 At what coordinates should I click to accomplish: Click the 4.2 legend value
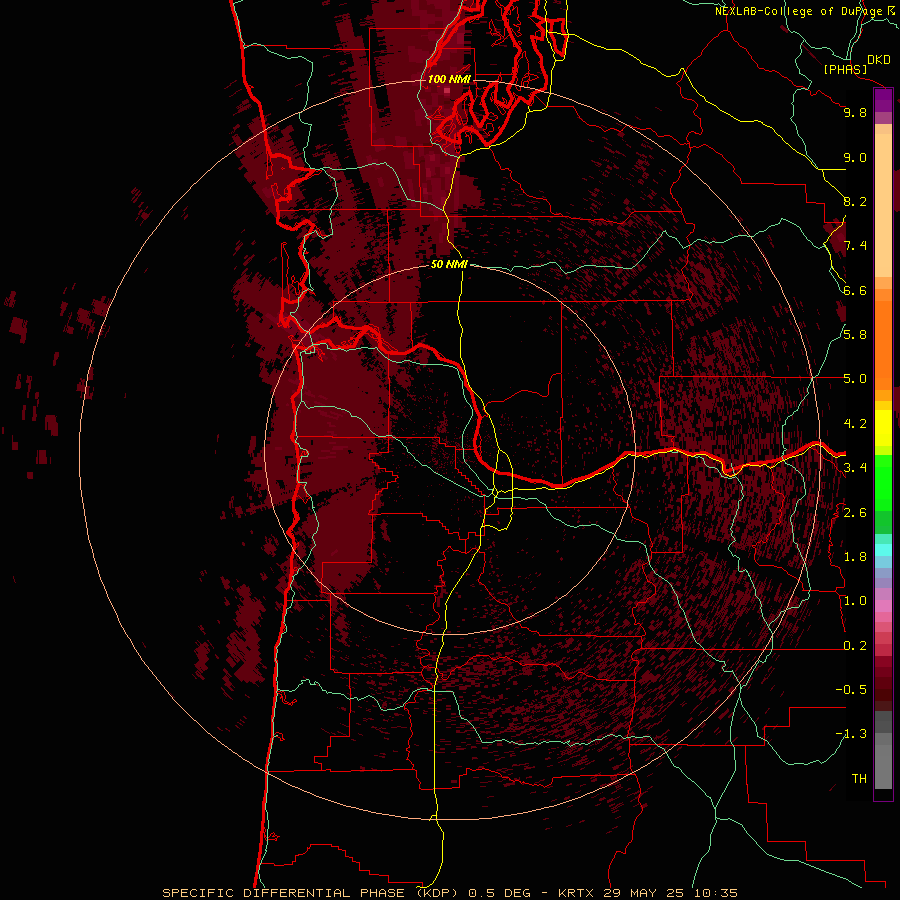pos(855,424)
